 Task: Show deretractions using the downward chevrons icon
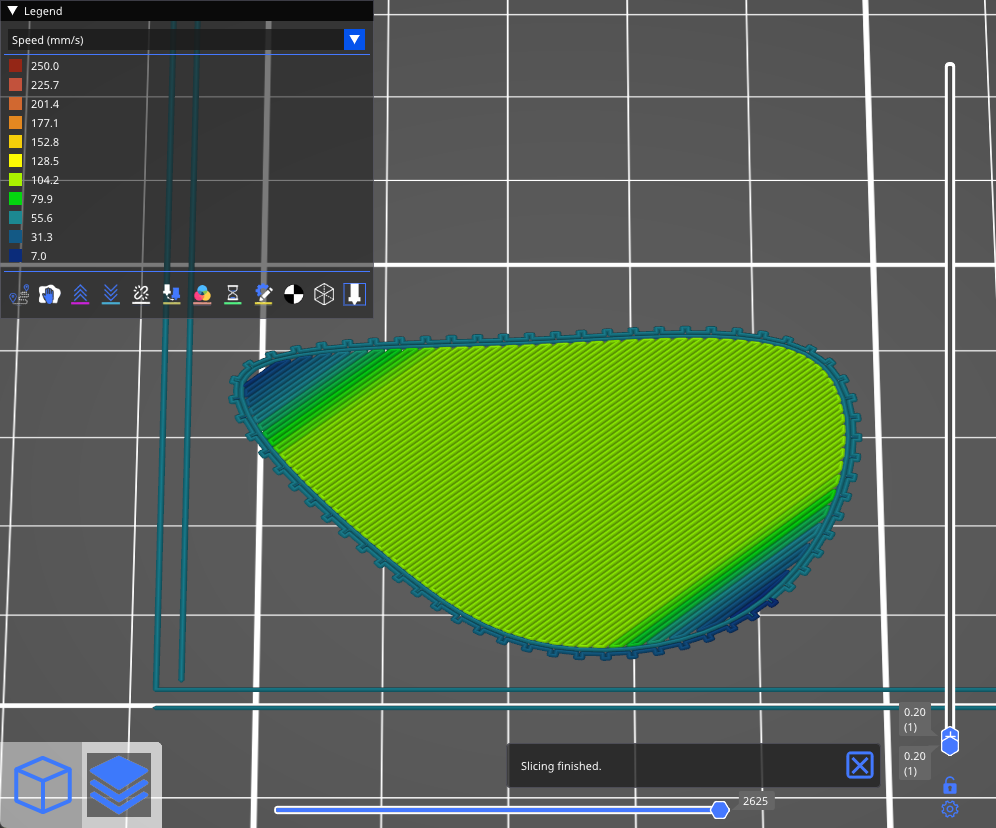point(111,294)
